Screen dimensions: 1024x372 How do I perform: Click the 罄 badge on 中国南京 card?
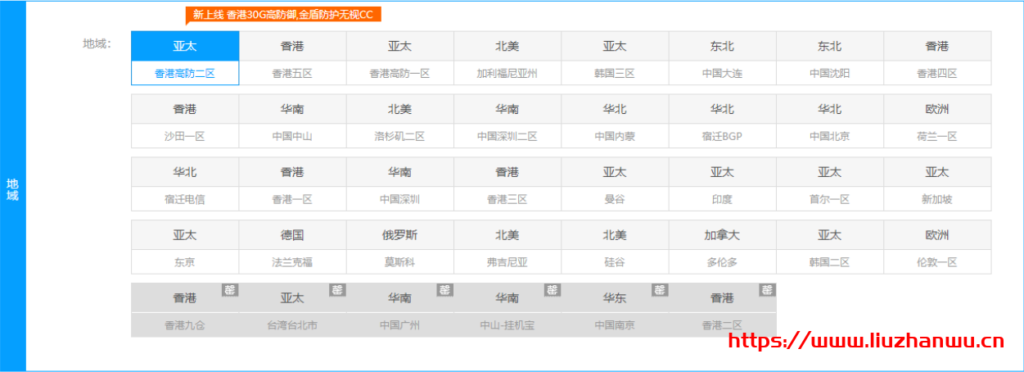click(x=660, y=290)
